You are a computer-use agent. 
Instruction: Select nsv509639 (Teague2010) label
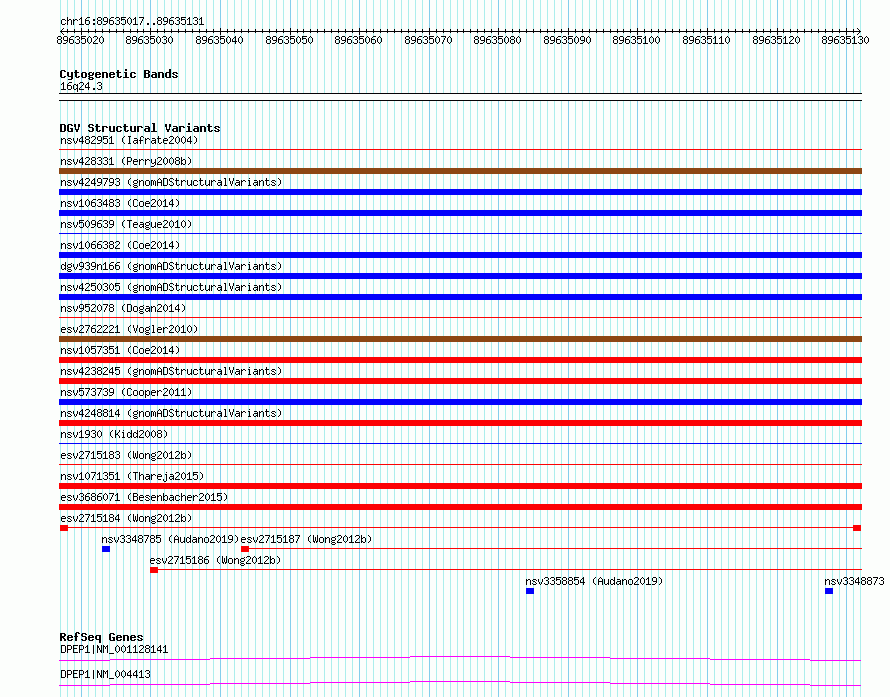click(126, 224)
